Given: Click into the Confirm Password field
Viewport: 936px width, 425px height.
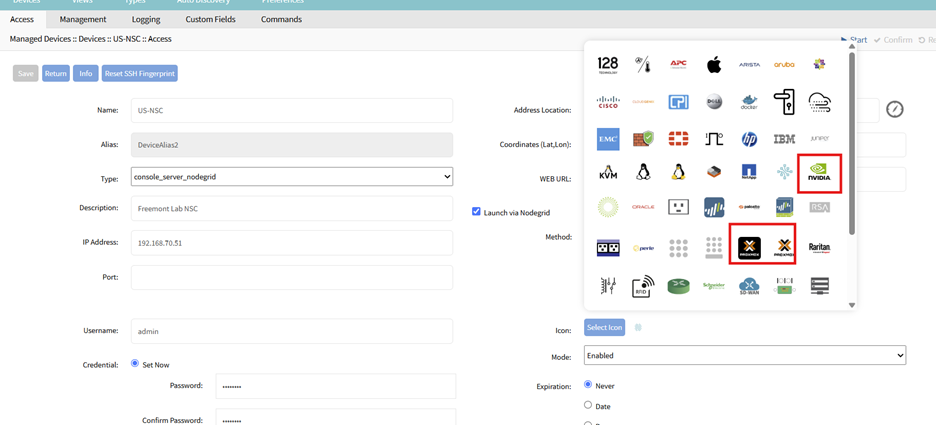Looking at the screenshot, I should 335,417.
